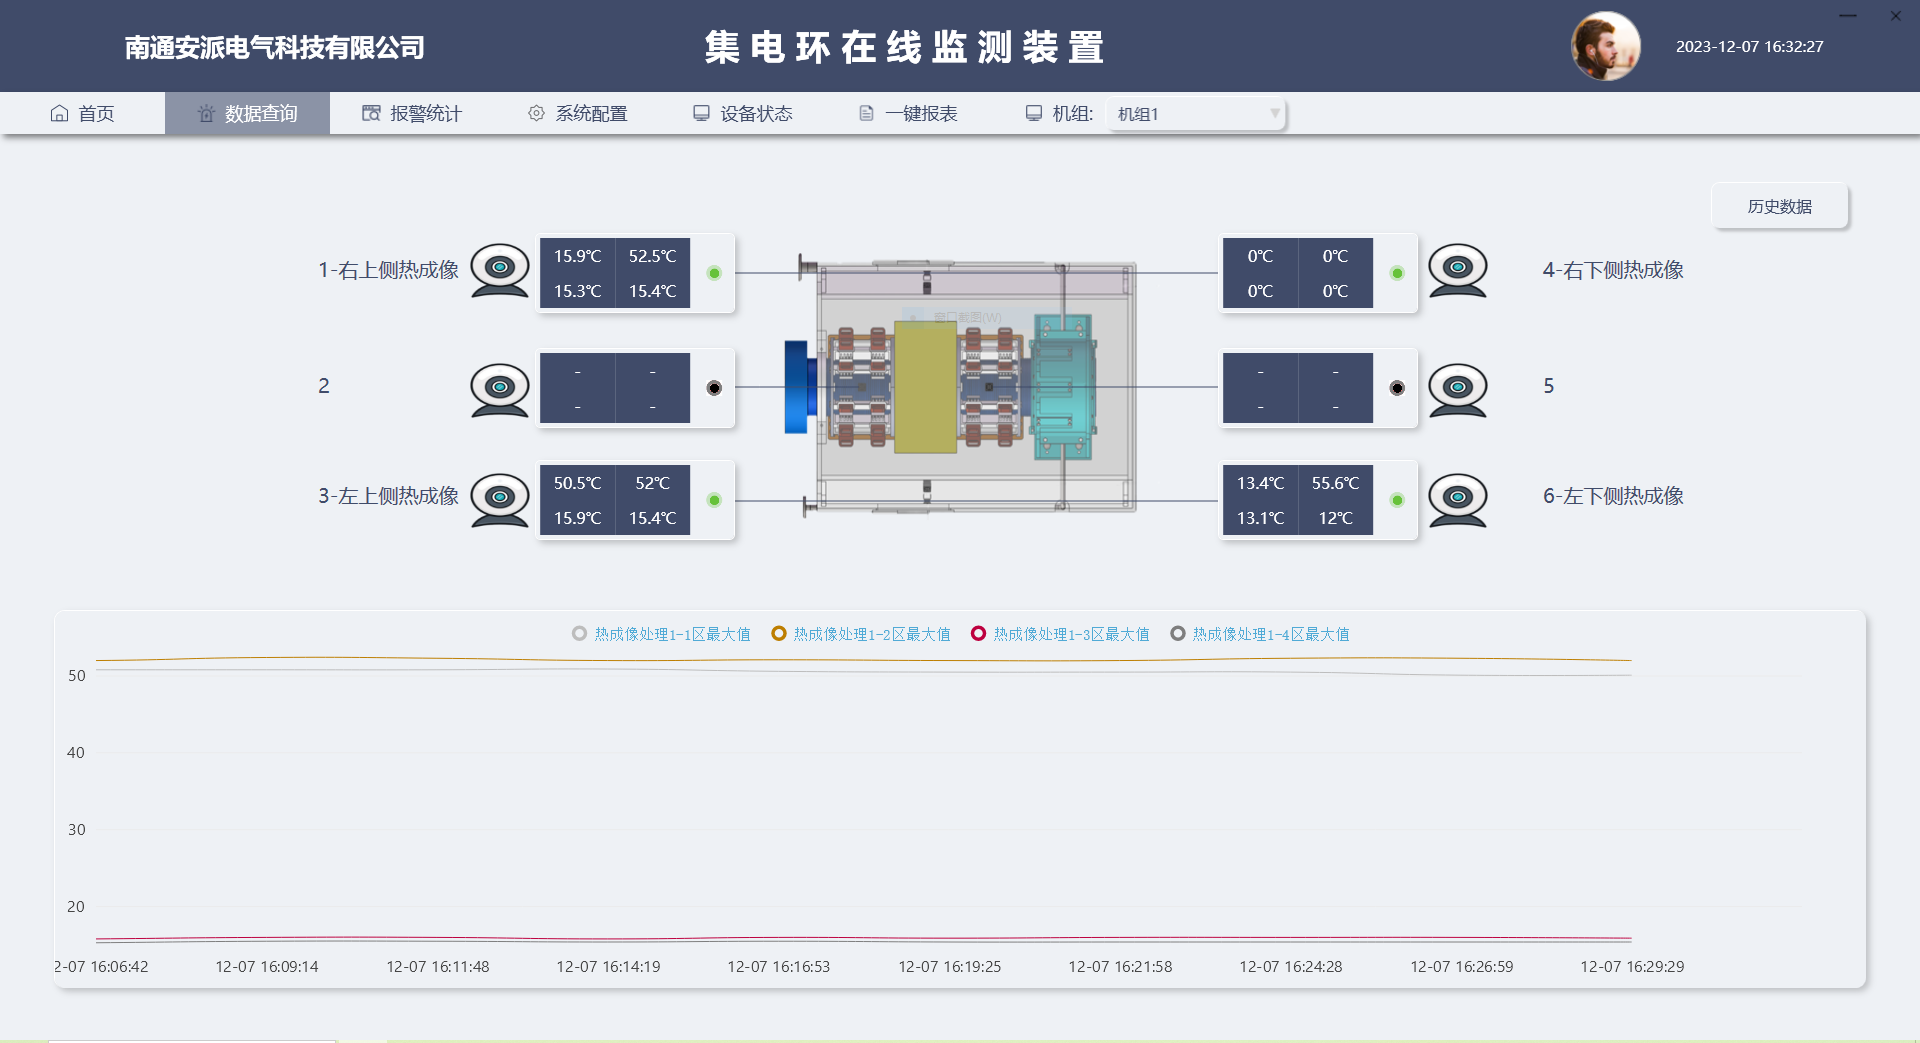
Task: Click green status dot of camera 1
Action: (x=714, y=273)
